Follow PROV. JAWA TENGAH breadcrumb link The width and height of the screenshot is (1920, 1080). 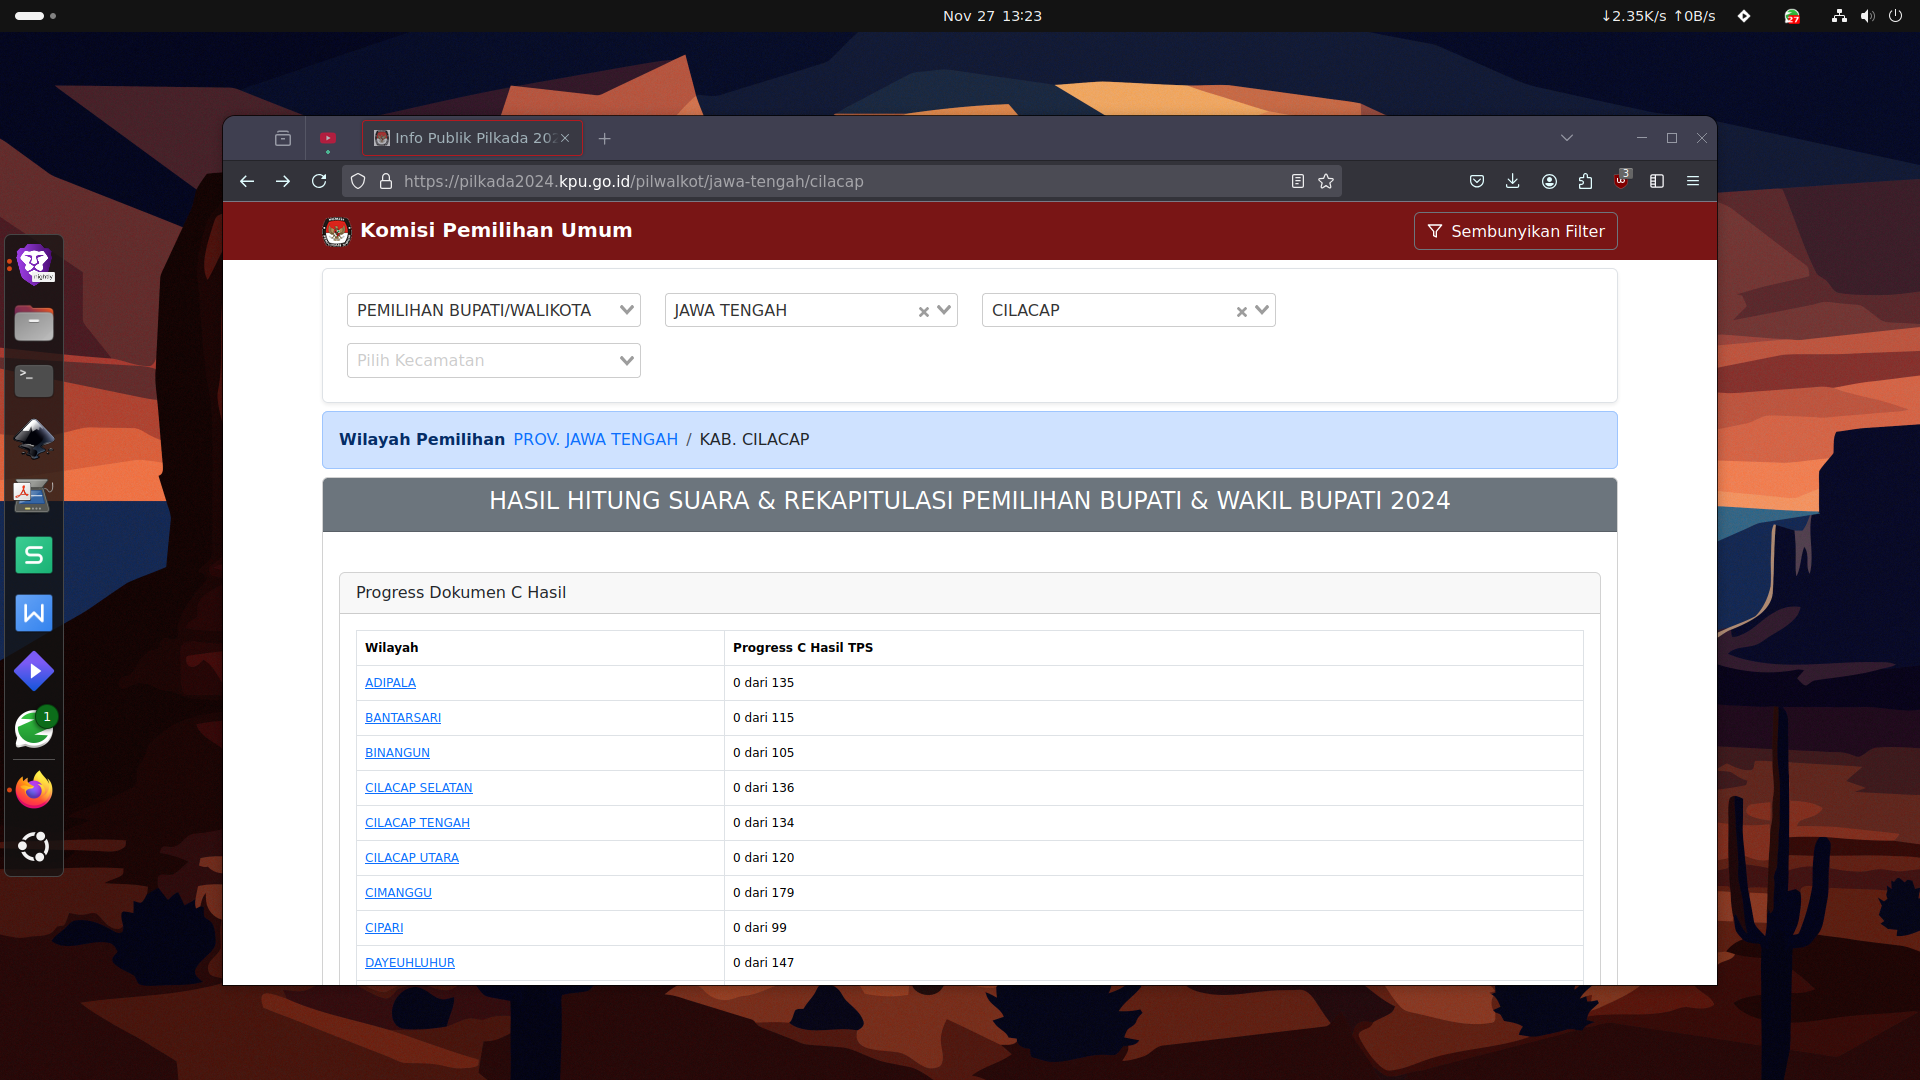[x=595, y=439]
